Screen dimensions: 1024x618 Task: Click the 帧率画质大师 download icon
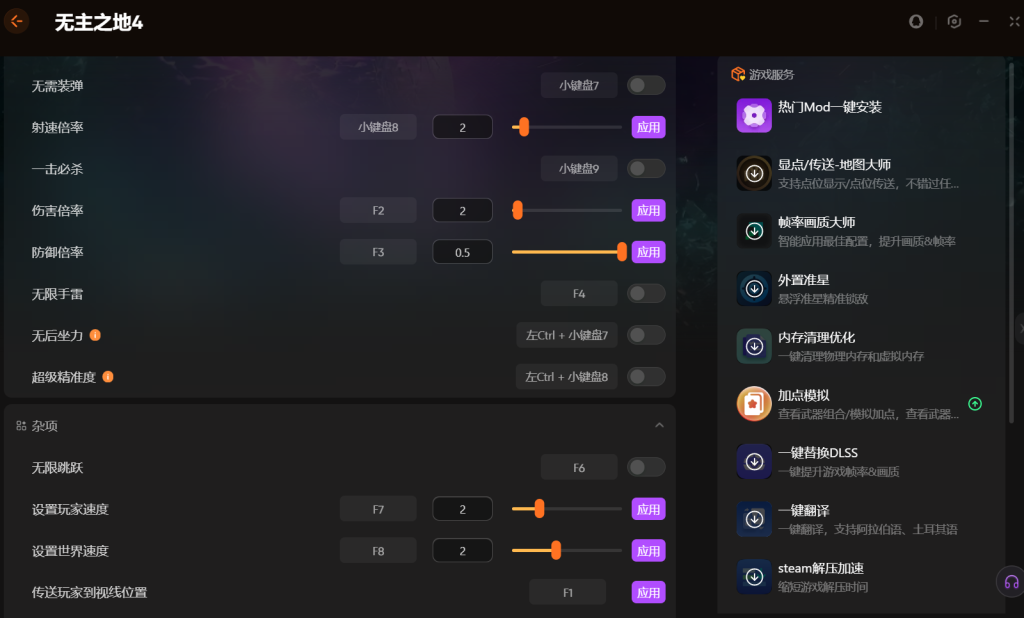coord(754,231)
